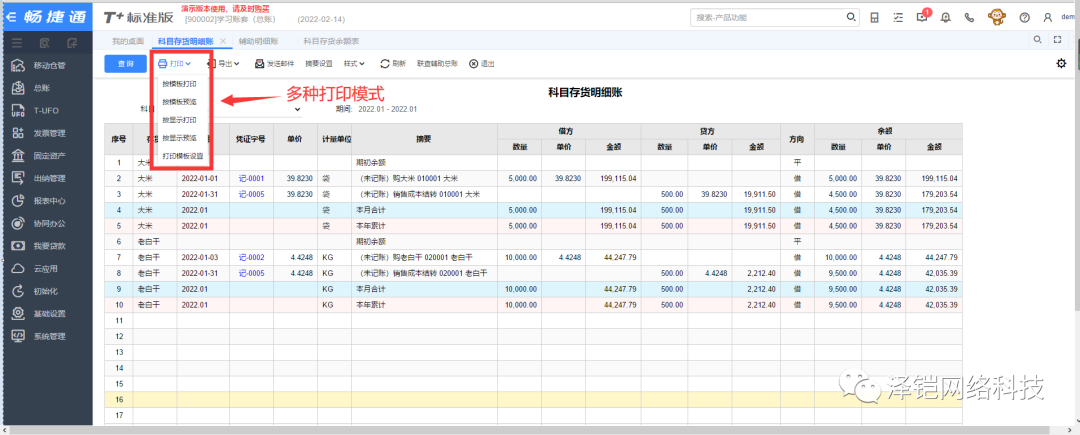Screen dimensions: 1080x435
Task: Click the phone support icon
Action: (969, 17)
